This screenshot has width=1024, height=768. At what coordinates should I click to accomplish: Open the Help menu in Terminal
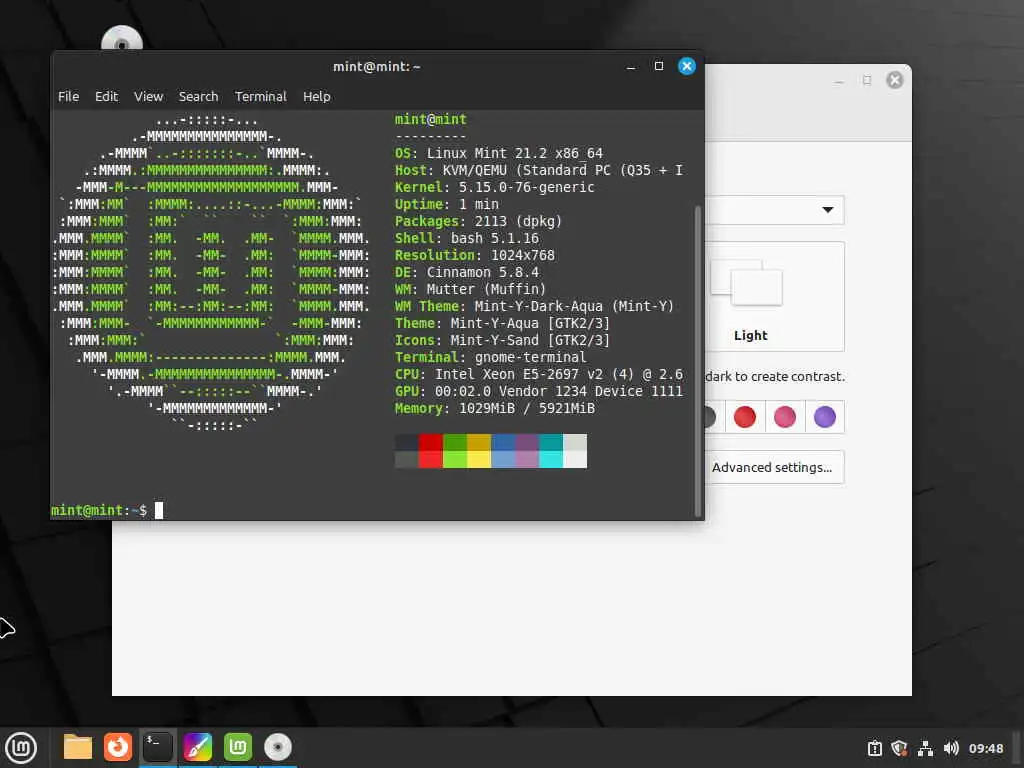pyautogui.click(x=317, y=97)
